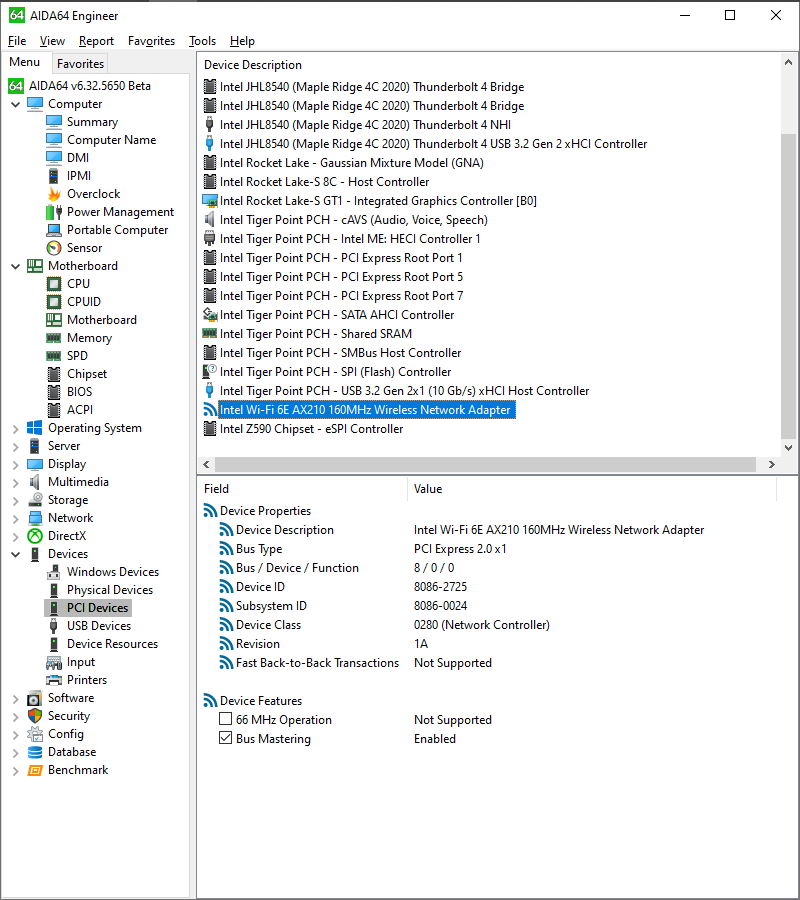The height and width of the screenshot is (900, 800).
Task: Collapse the Computer tree node
Action: (x=15, y=104)
